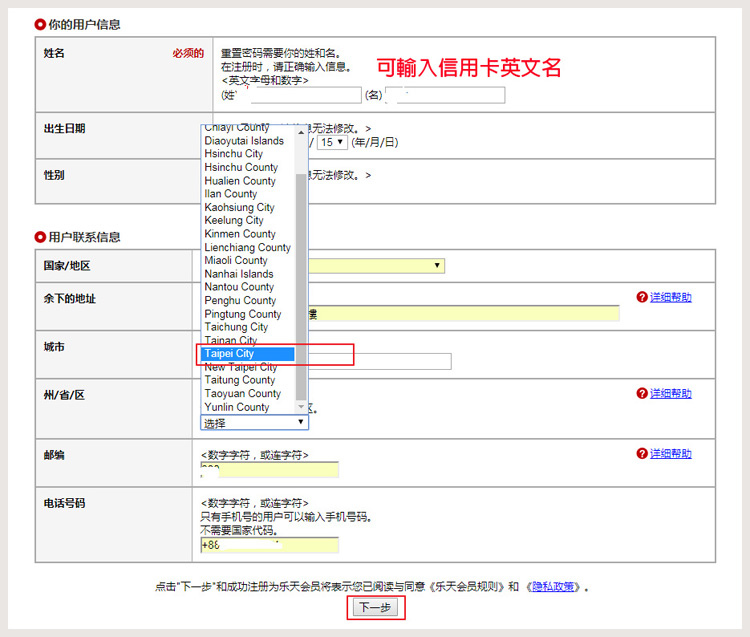Open the birth day dropdown showing 15
This screenshot has width=750, height=637.
(332, 142)
